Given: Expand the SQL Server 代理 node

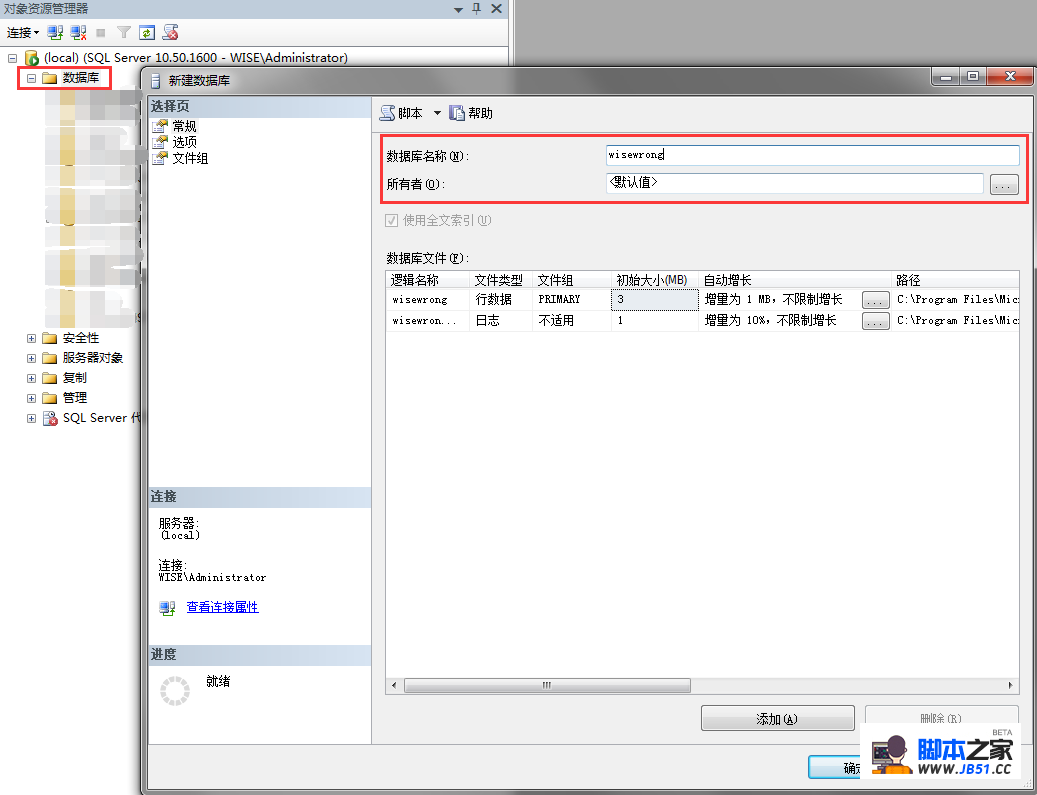Looking at the screenshot, I should pos(30,418).
